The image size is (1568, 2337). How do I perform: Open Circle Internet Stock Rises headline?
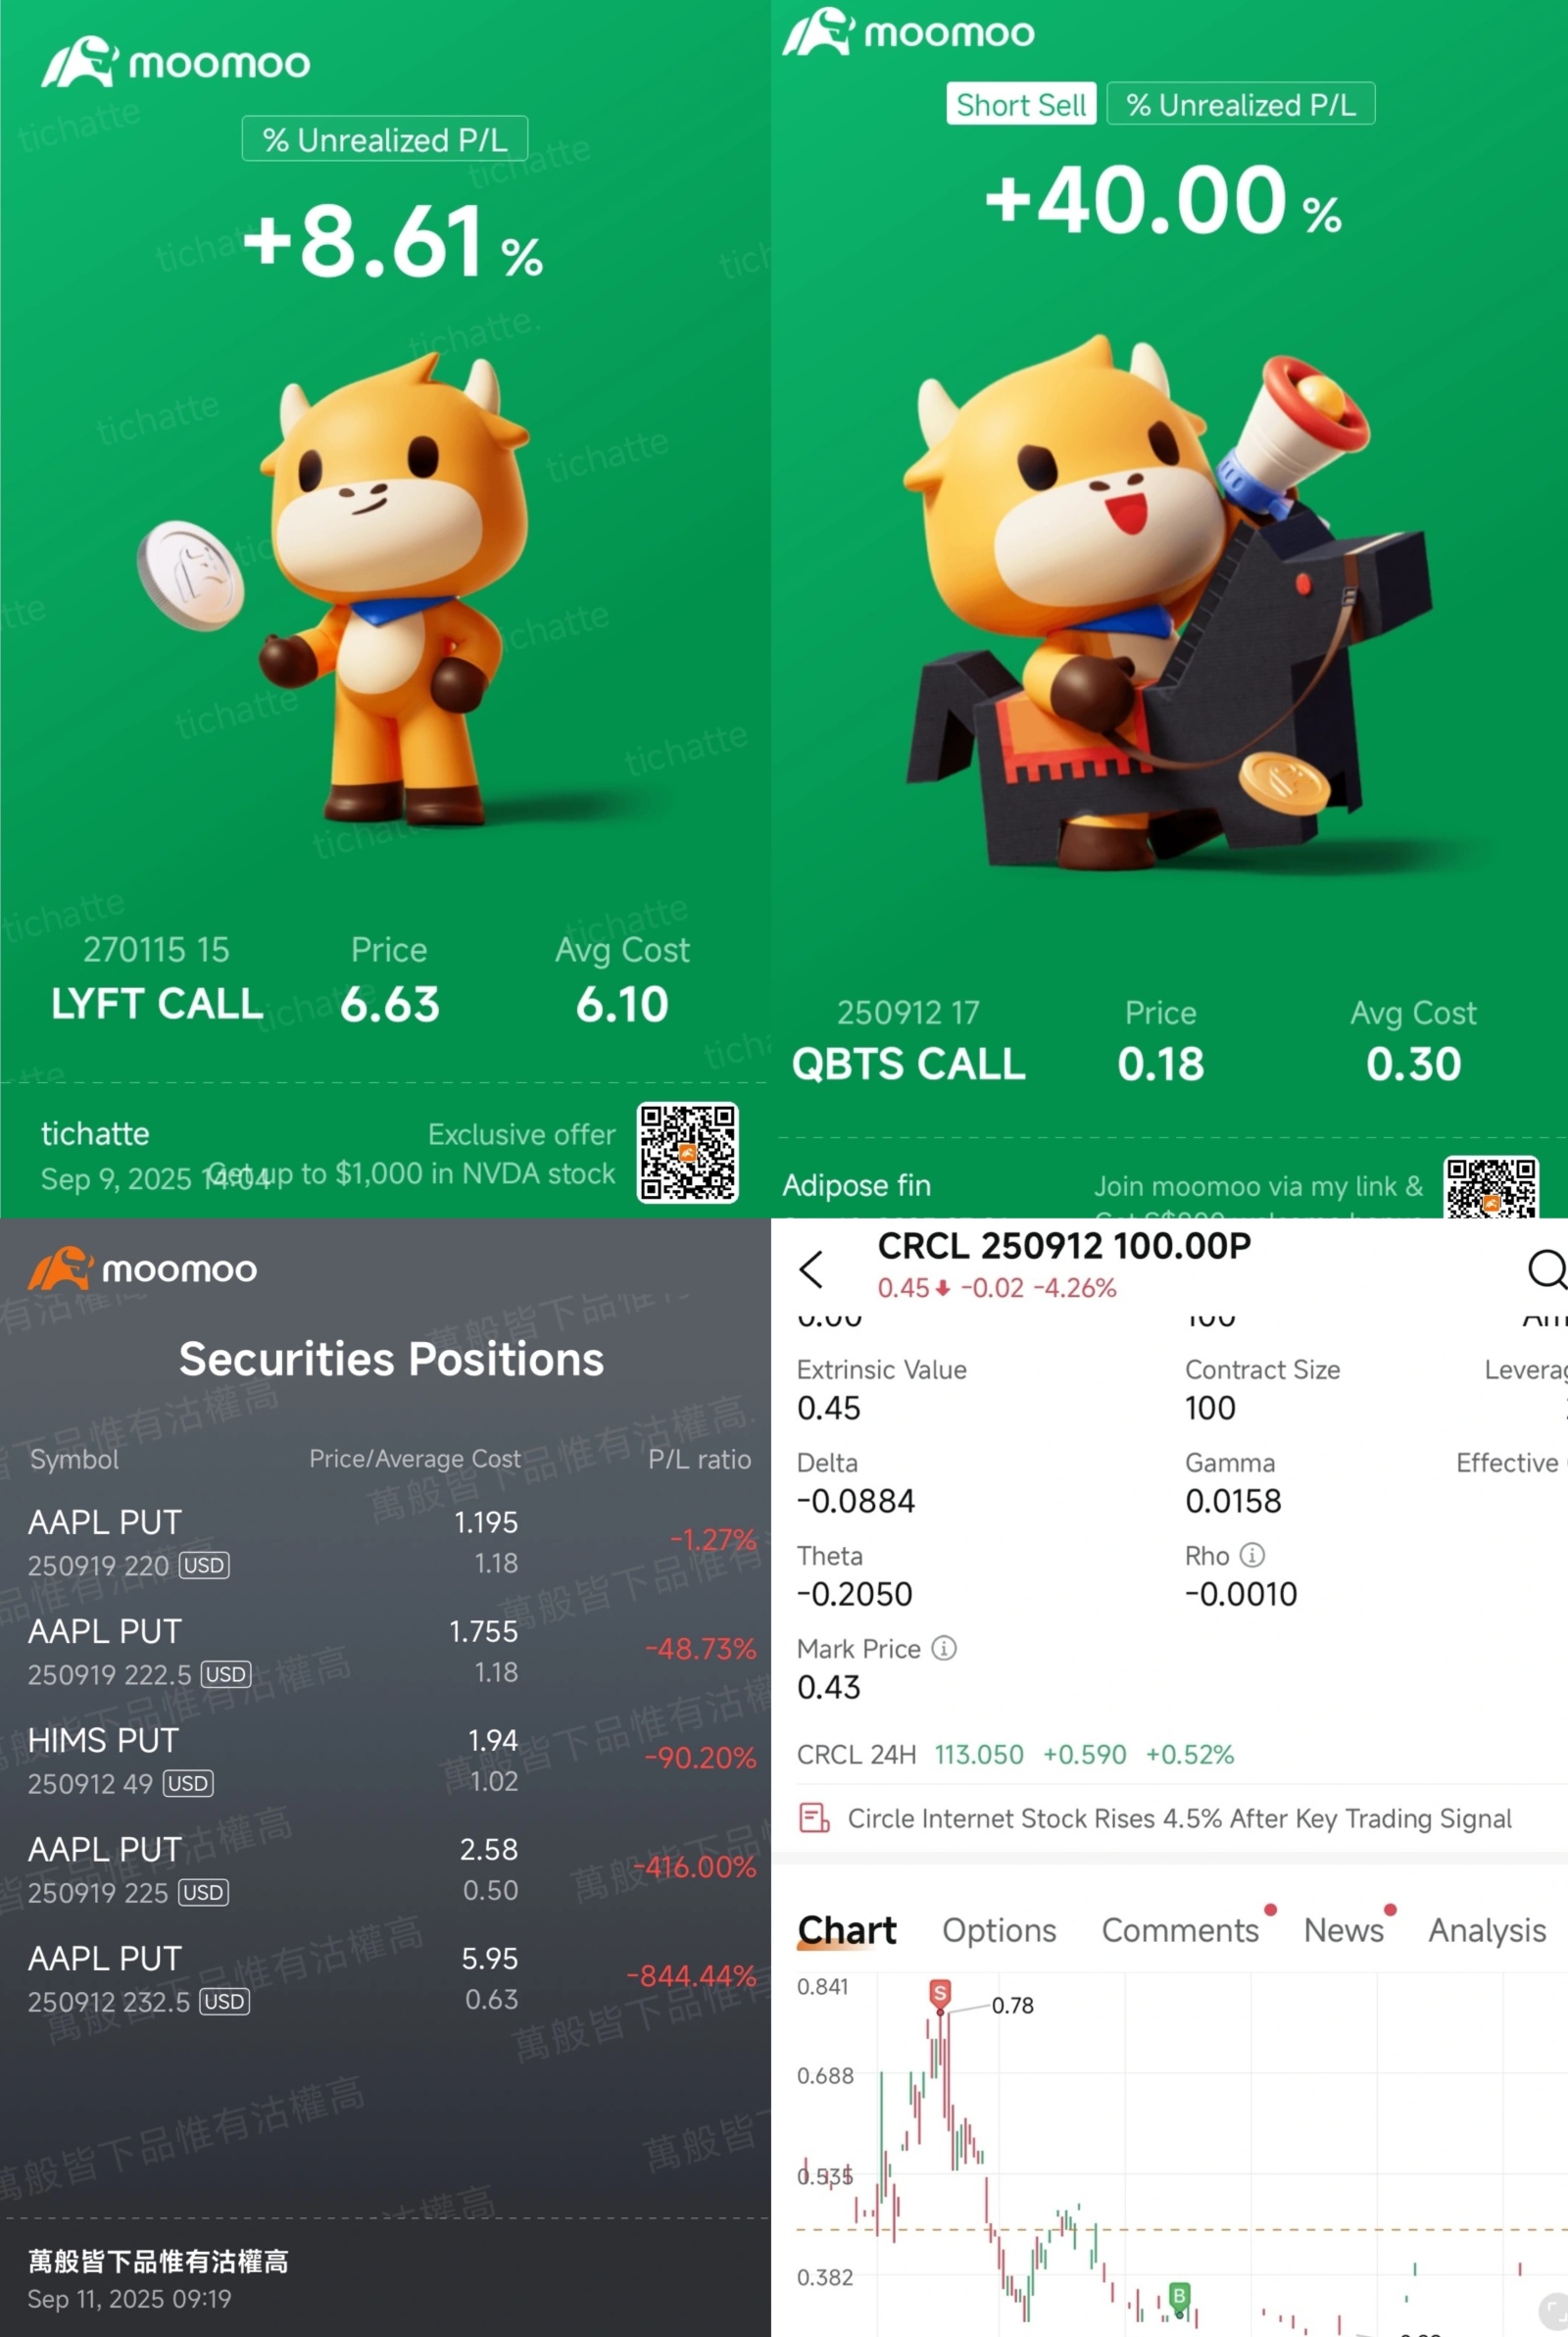tap(1179, 1817)
